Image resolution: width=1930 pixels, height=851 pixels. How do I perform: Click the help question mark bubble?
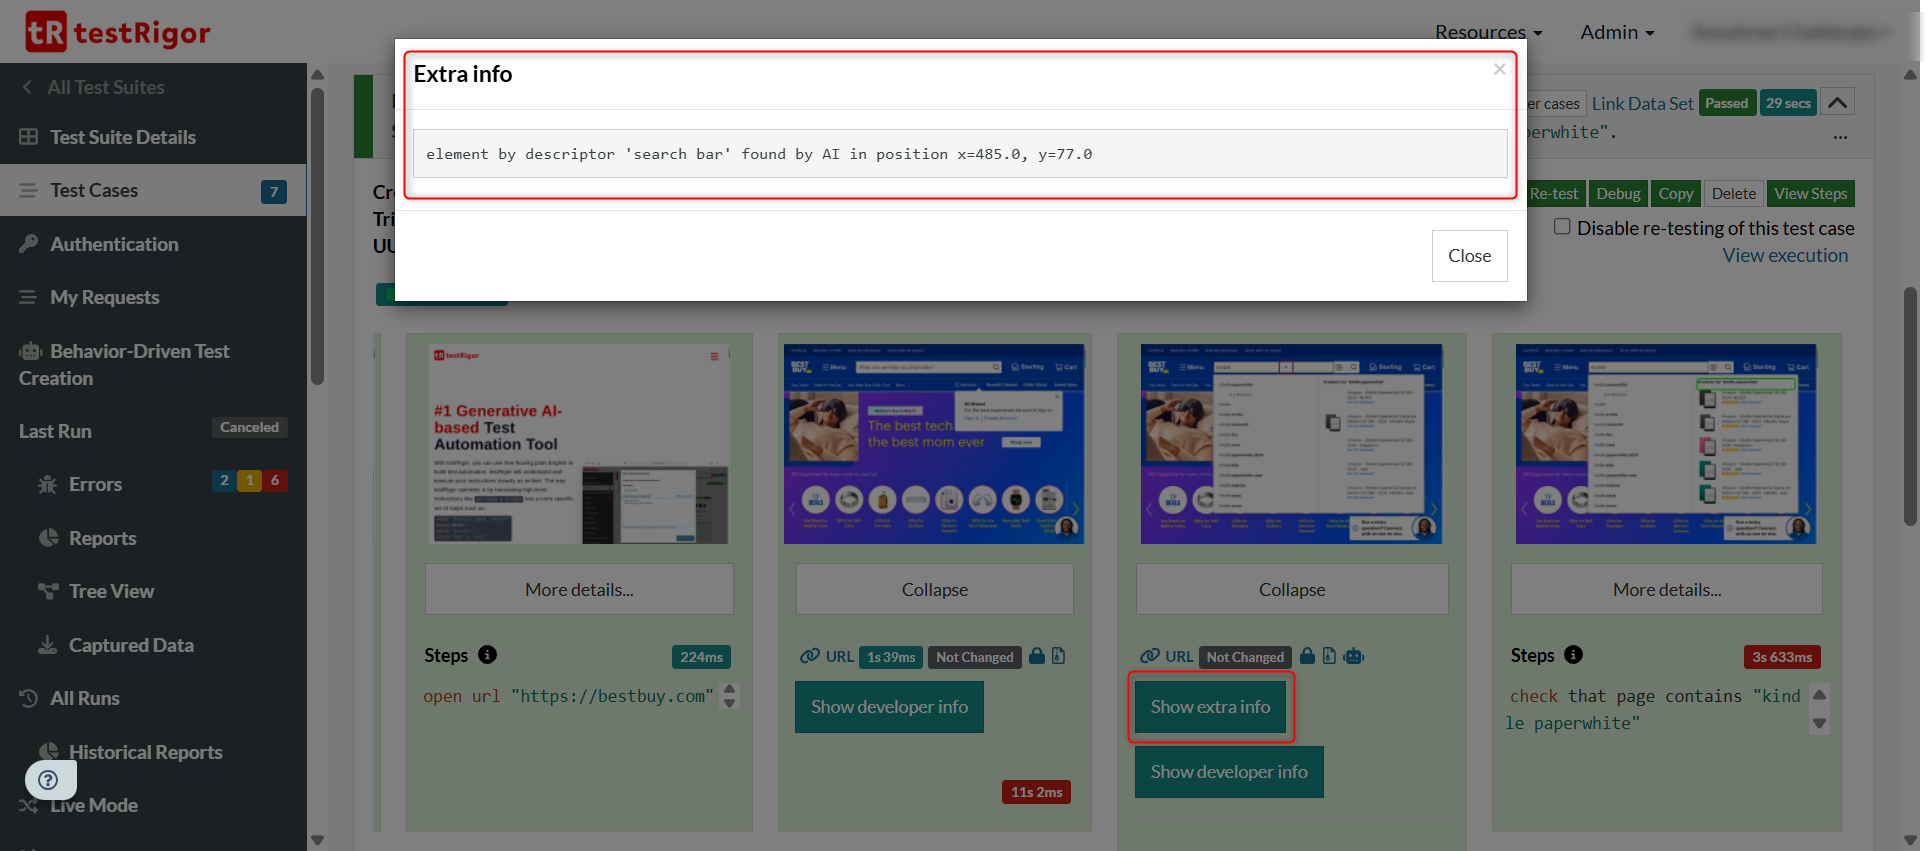coord(48,780)
